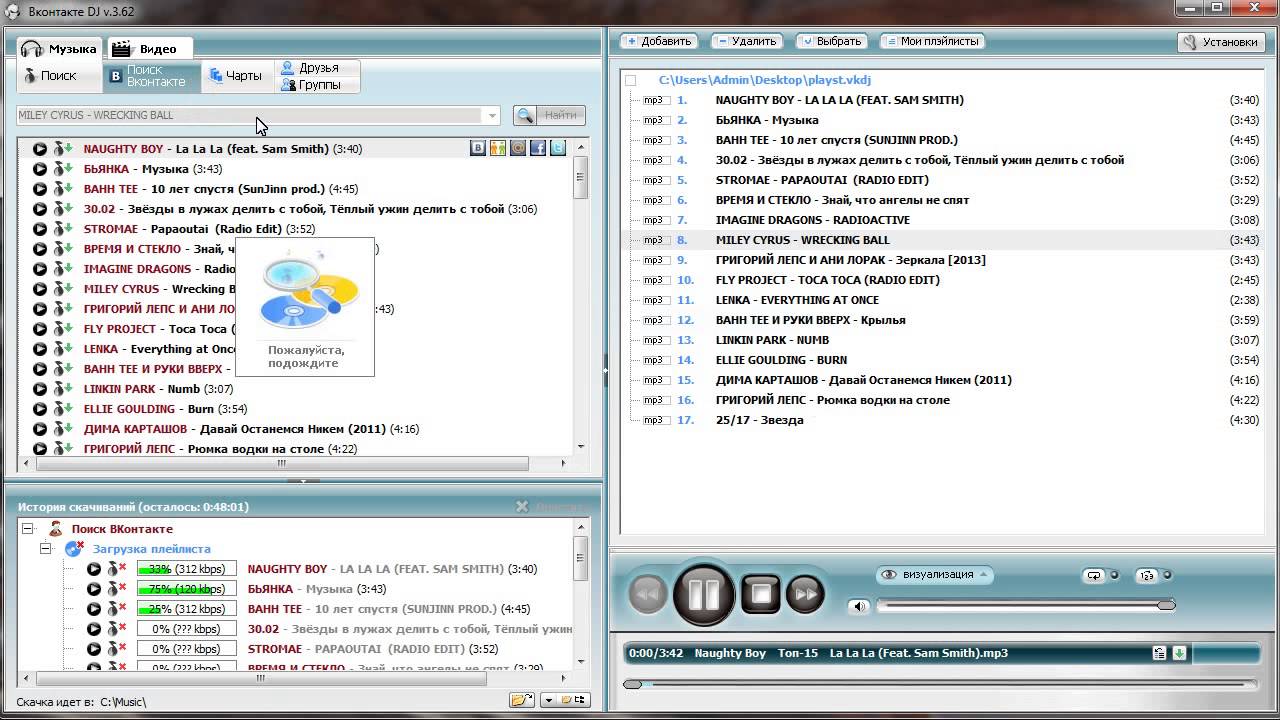Toggle the mp3 box for track 8 MILEY CYRUS
This screenshot has width=1280, height=720.
click(654, 240)
